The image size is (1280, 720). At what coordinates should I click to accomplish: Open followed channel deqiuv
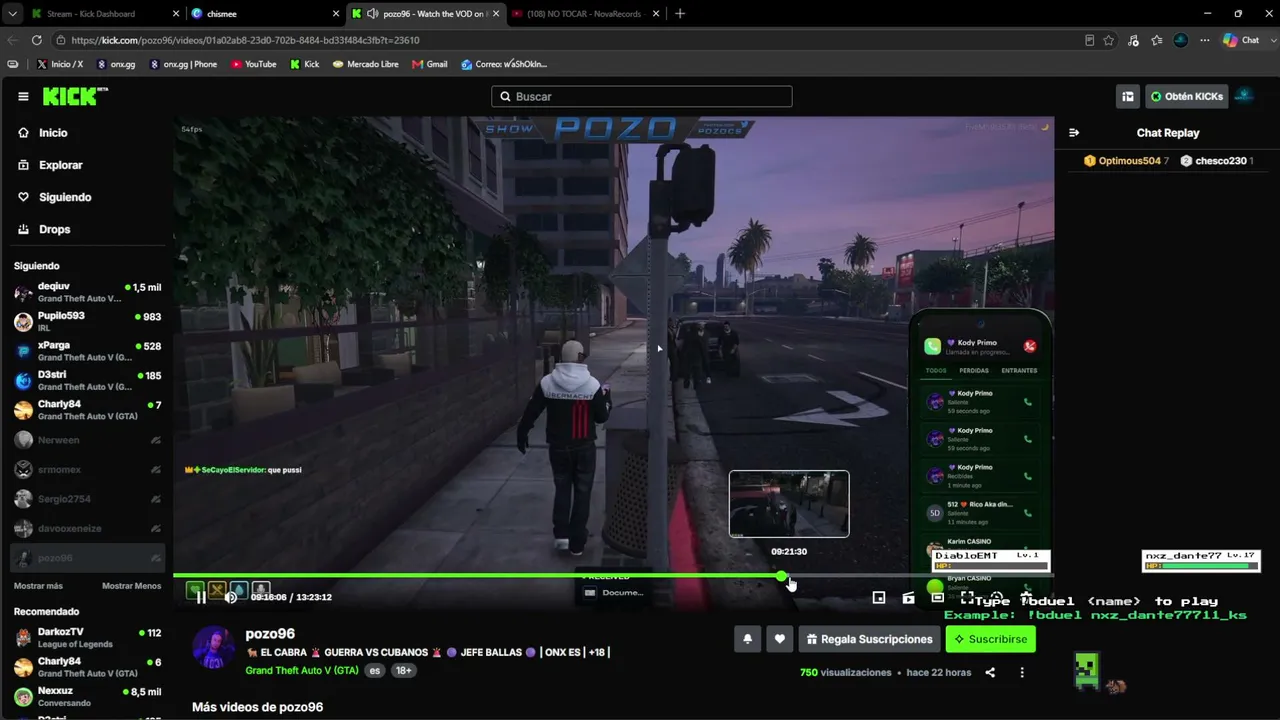click(x=87, y=292)
